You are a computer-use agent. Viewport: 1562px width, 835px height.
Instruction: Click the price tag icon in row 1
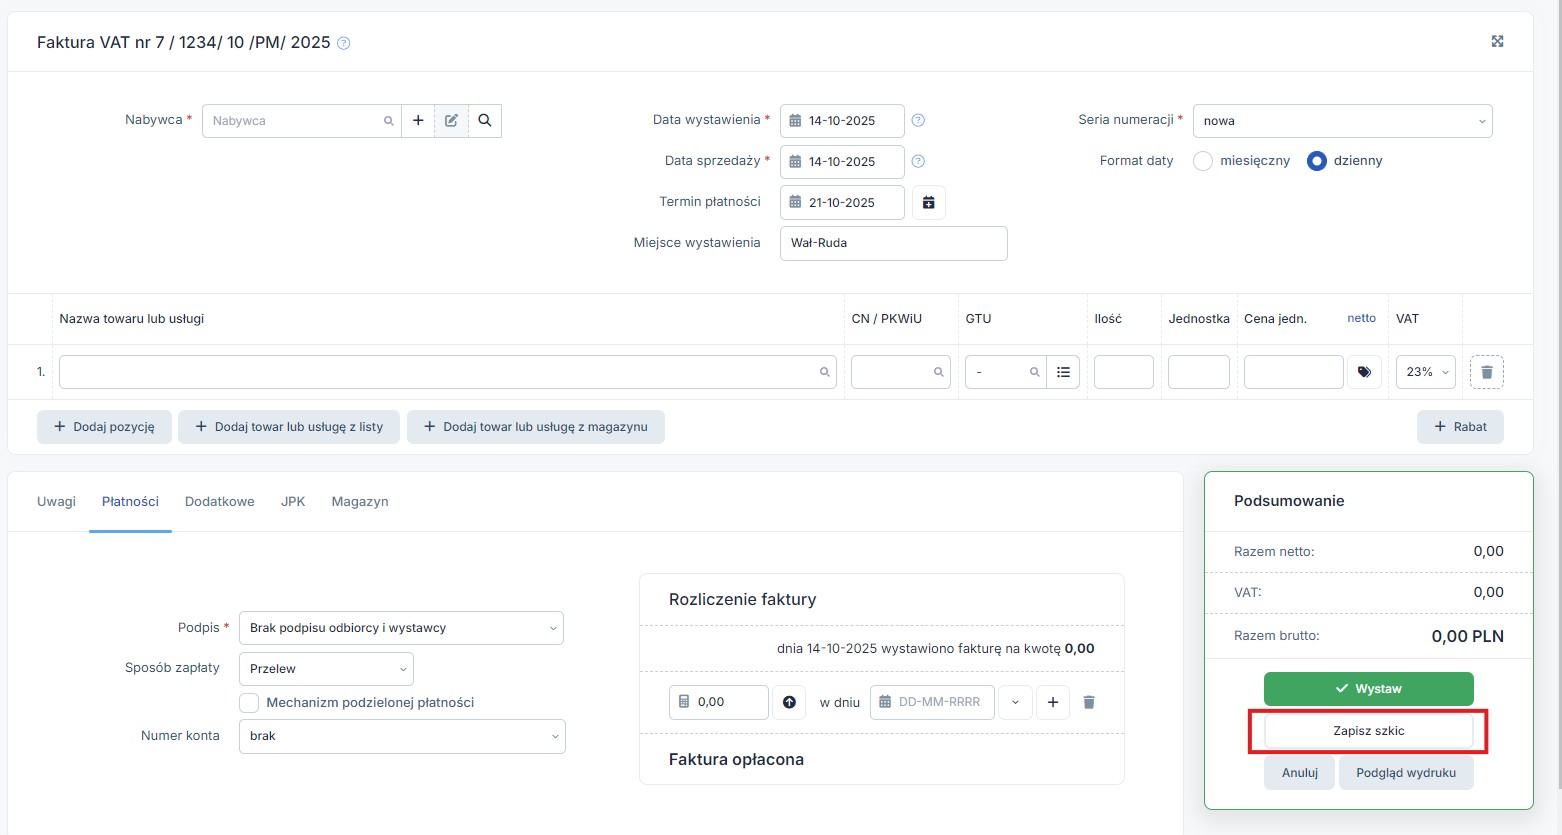(x=1364, y=372)
